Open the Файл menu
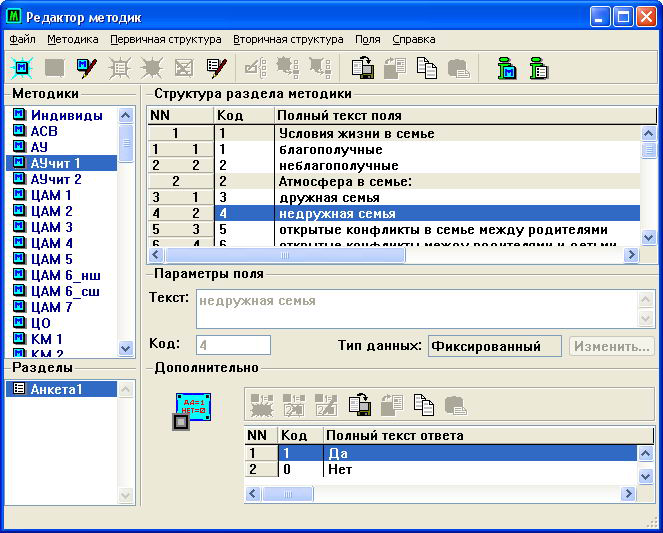Screen dimensions: 663x533 (x=22, y=40)
